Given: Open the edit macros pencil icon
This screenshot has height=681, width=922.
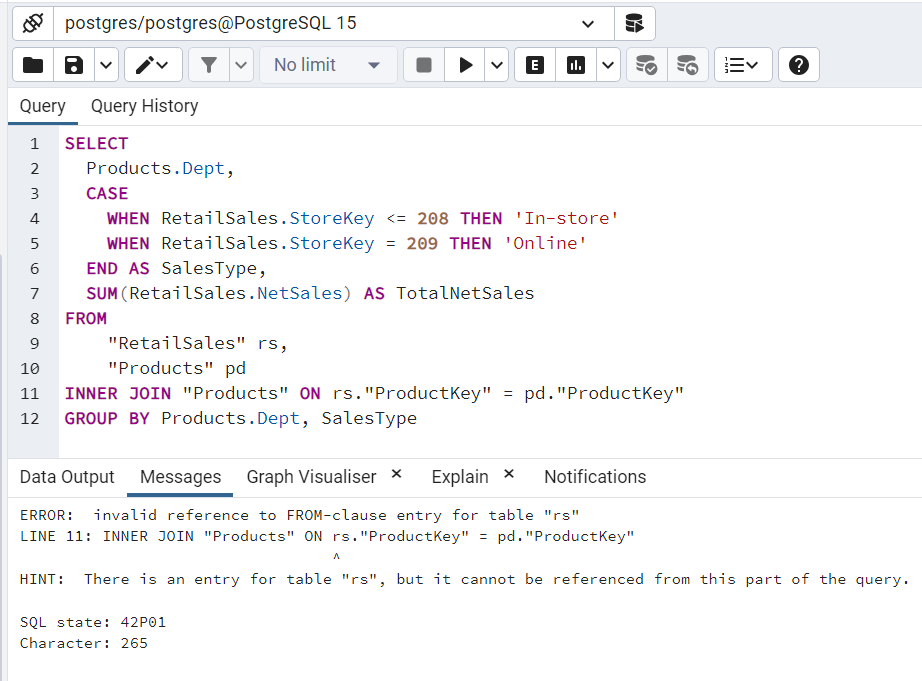Looking at the screenshot, I should point(144,63).
